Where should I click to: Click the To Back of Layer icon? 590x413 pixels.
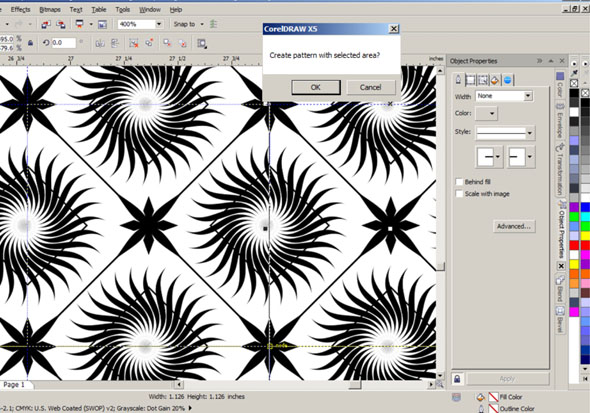(182, 43)
